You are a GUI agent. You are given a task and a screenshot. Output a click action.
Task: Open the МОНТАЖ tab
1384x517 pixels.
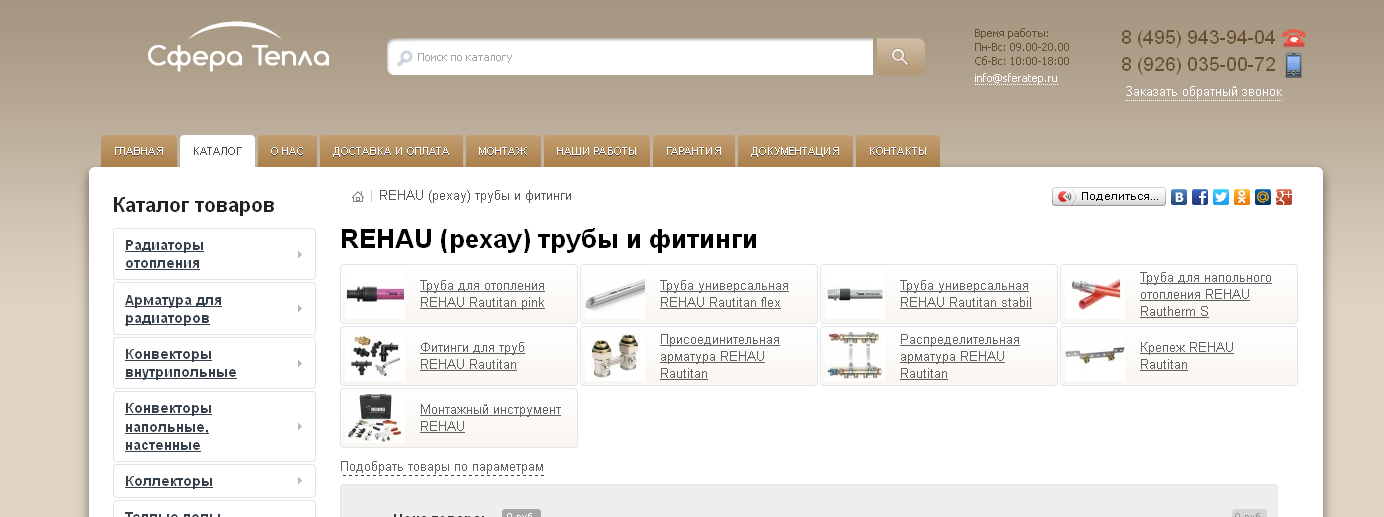503,151
